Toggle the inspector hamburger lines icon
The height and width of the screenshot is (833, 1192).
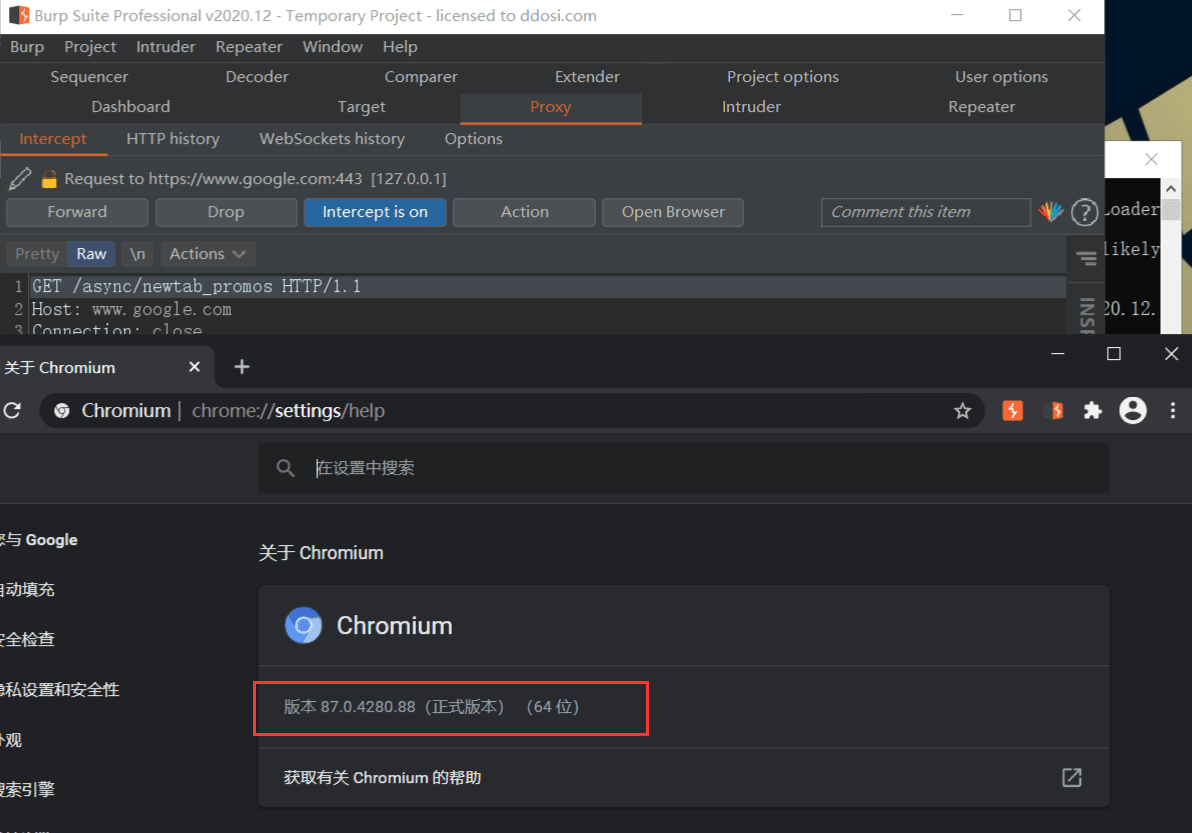[1086, 259]
